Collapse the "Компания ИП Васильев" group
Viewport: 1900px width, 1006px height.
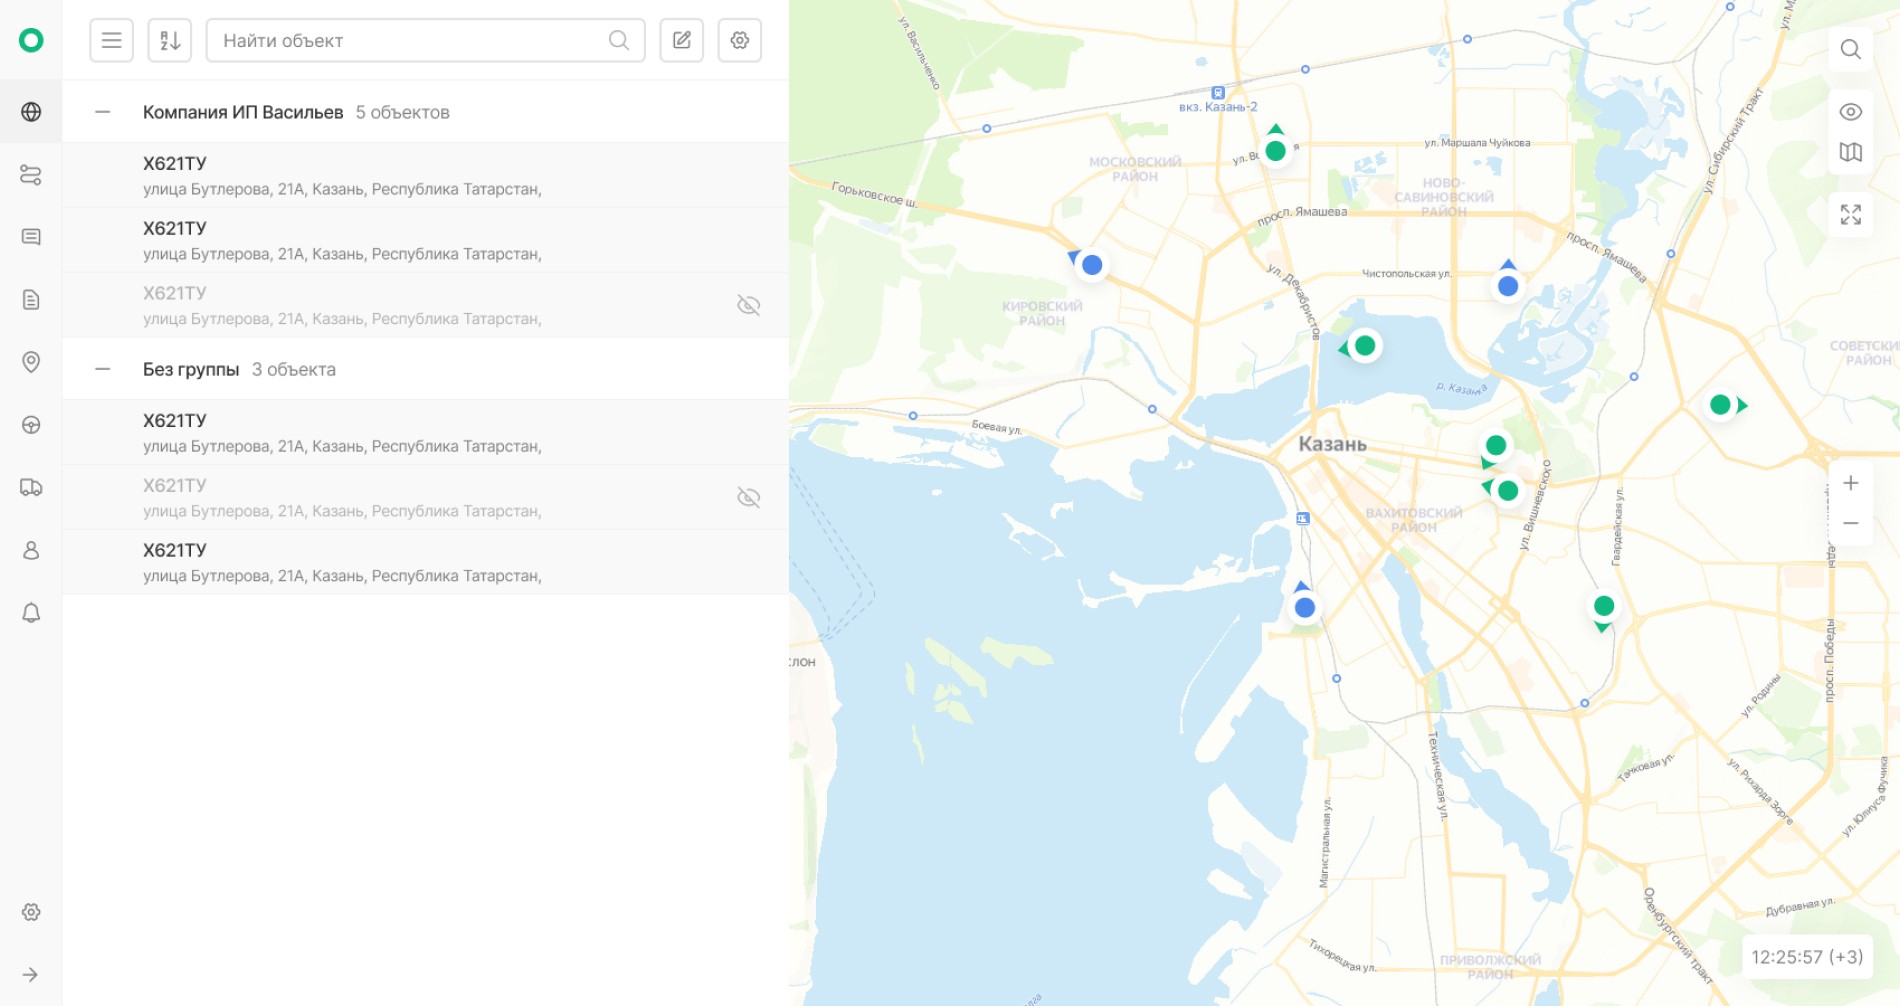coord(102,112)
